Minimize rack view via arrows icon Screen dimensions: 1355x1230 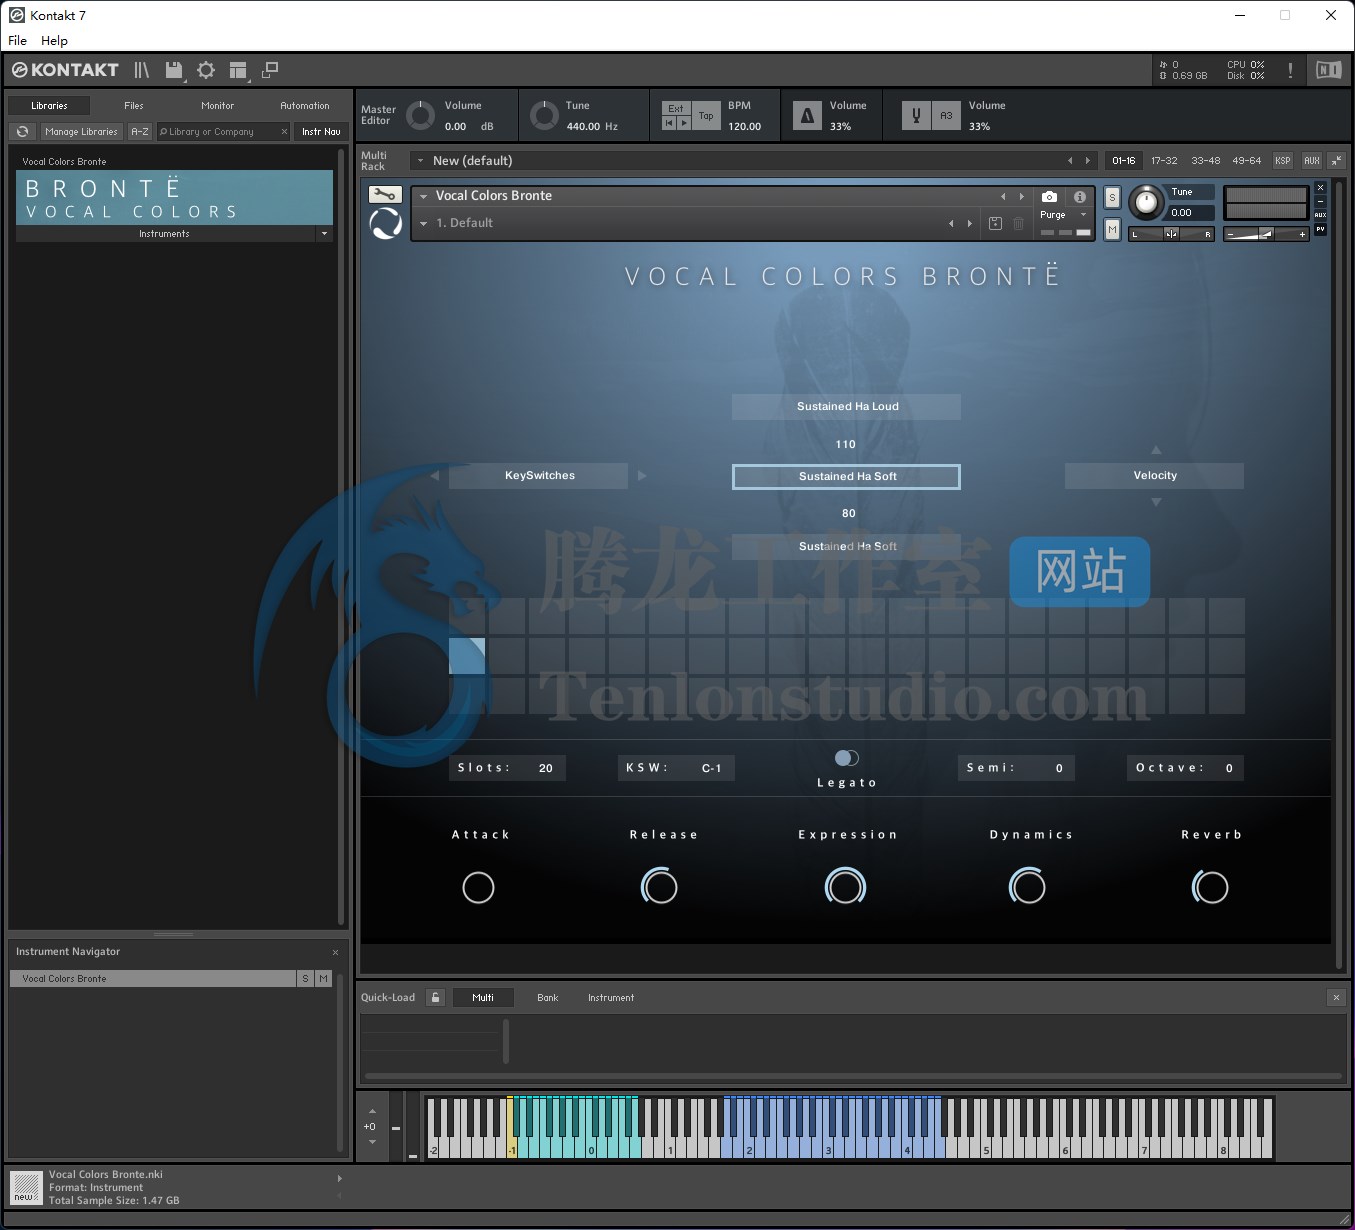(x=1336, y=160)
